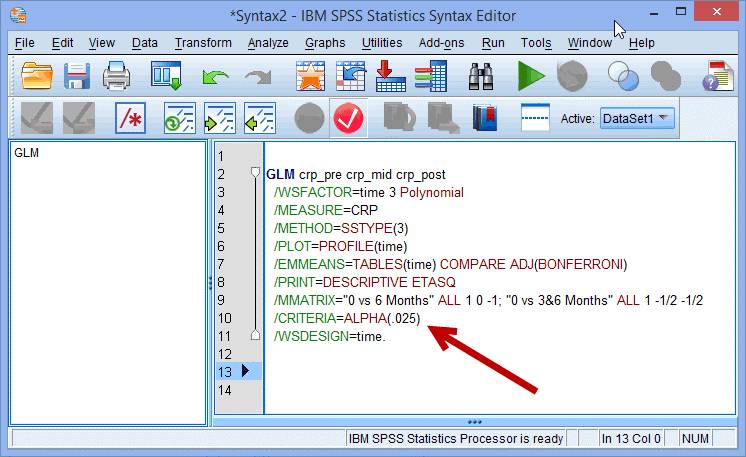Open the Run menu

coord(493,43)
